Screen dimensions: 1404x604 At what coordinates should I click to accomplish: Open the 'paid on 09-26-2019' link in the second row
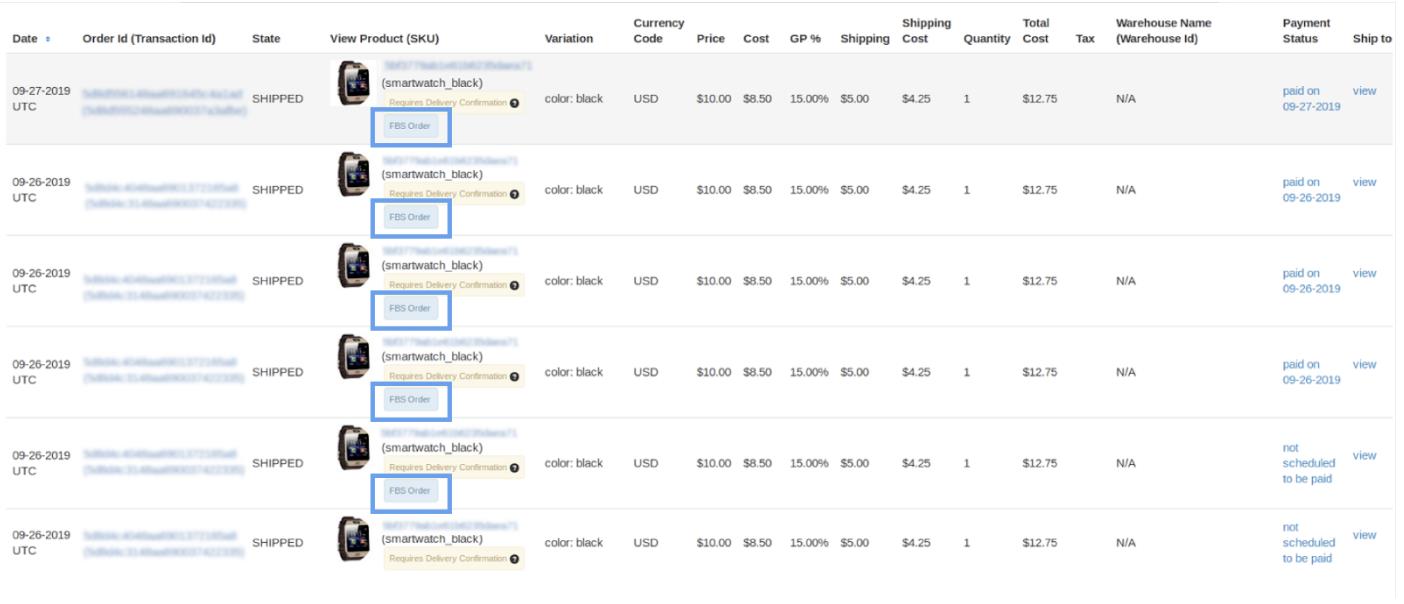pos(1311,190)
